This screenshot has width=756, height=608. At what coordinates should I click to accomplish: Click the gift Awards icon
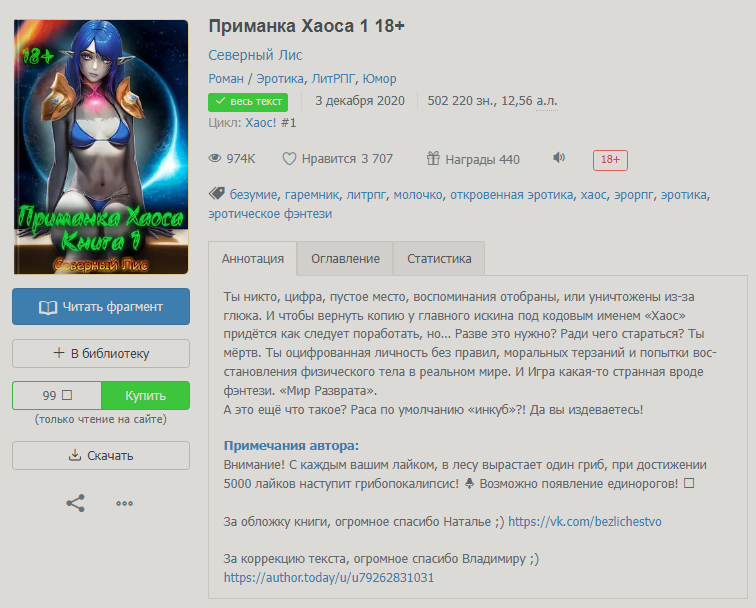pos(433,158)
